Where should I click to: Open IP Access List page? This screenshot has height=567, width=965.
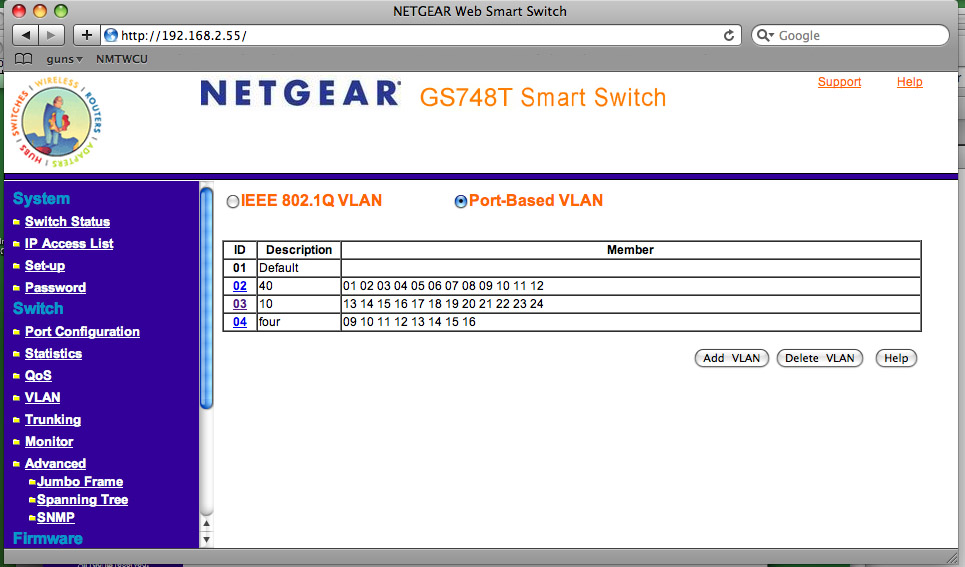[69, 244]
